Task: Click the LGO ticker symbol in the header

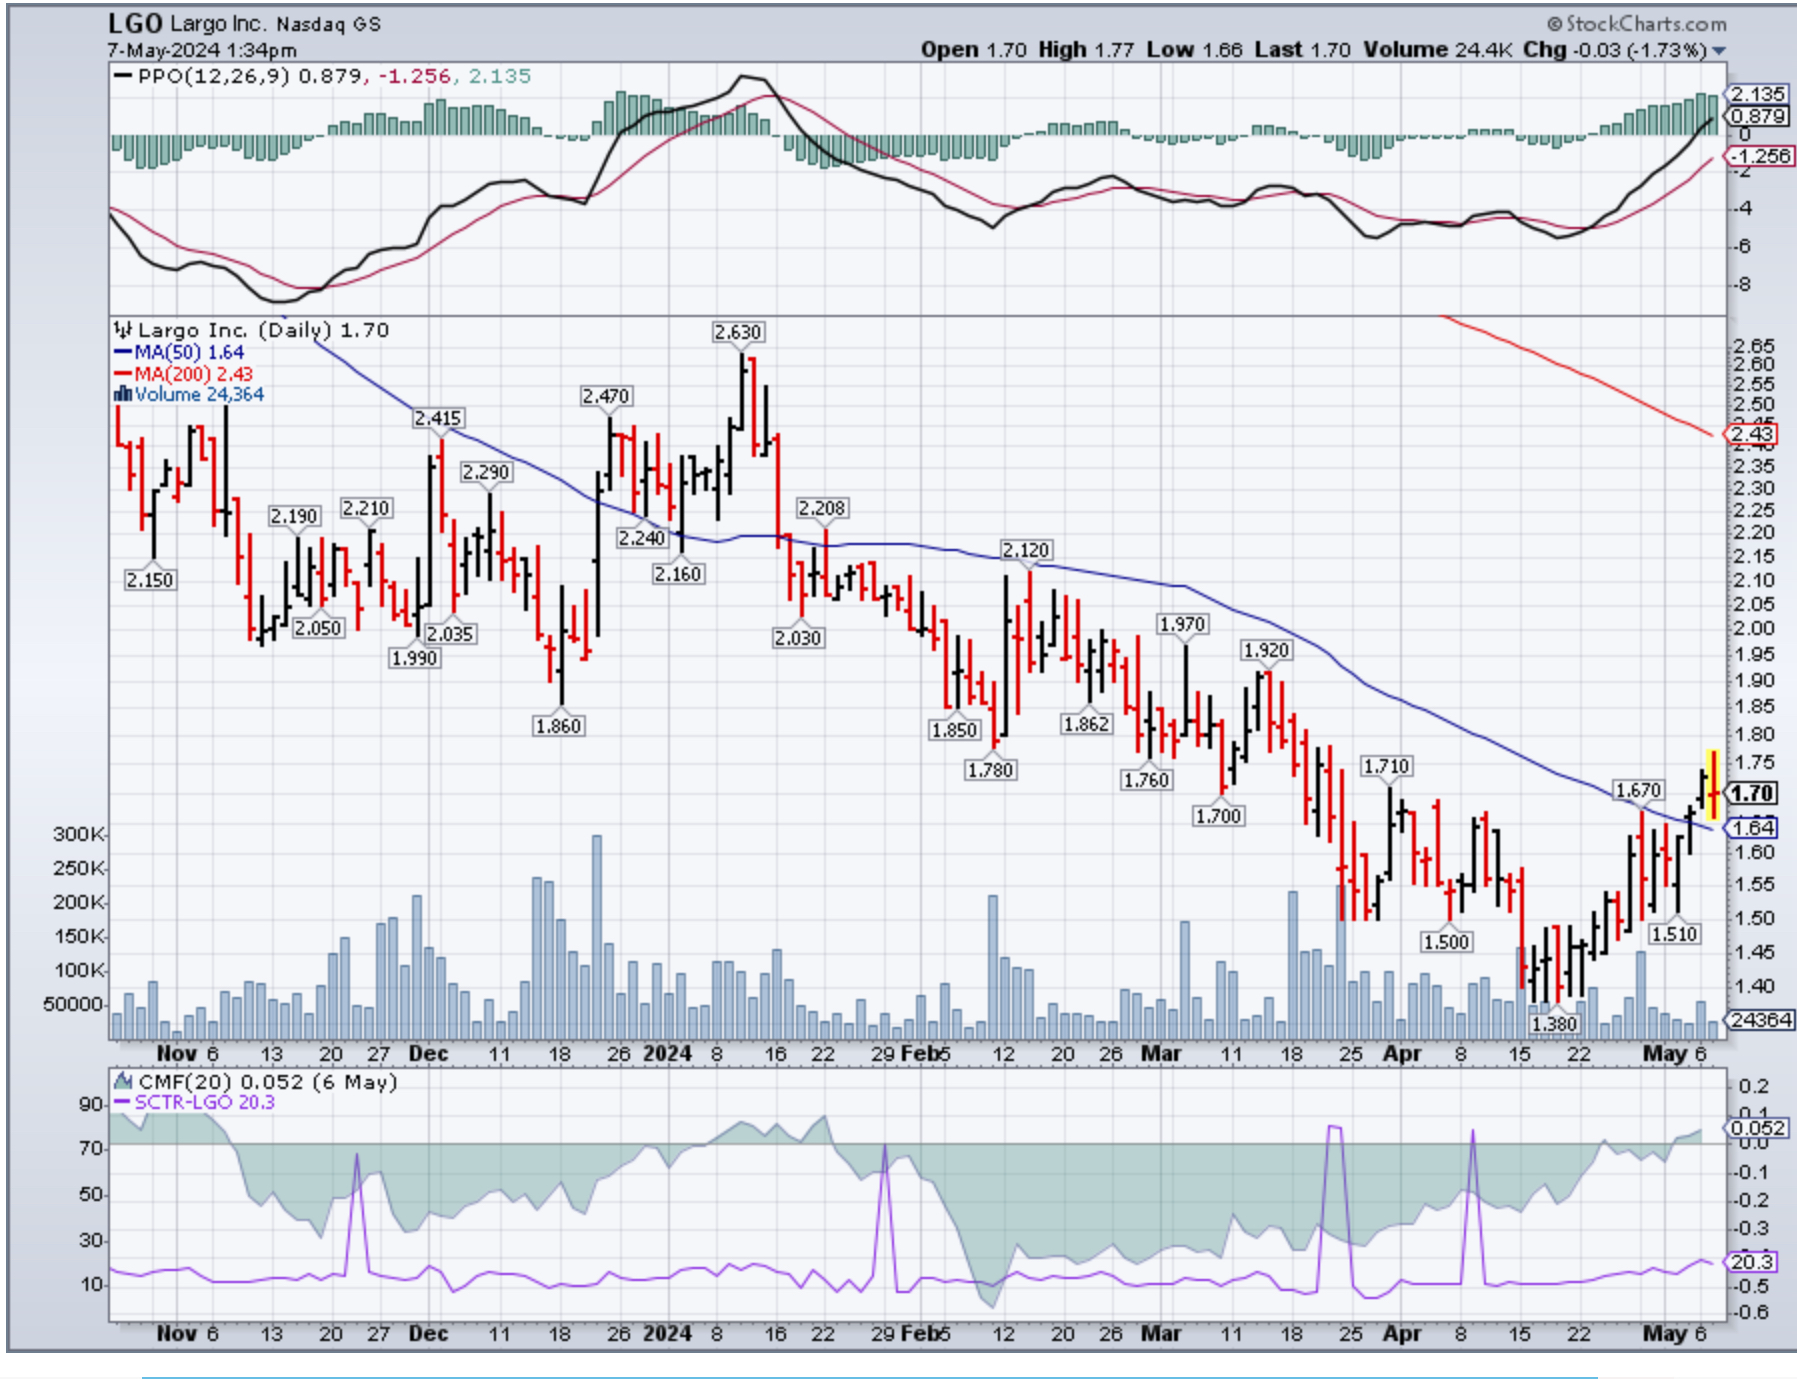Action: coord(135,23)
